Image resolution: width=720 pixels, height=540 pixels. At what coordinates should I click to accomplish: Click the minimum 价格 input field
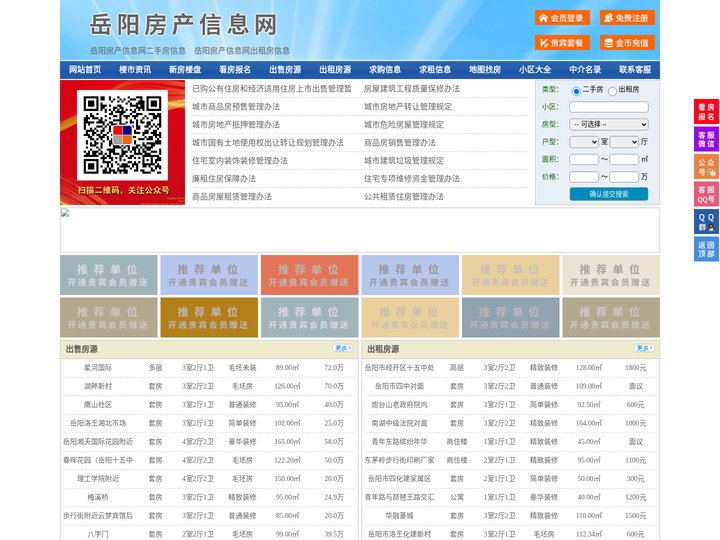(584, 177)
